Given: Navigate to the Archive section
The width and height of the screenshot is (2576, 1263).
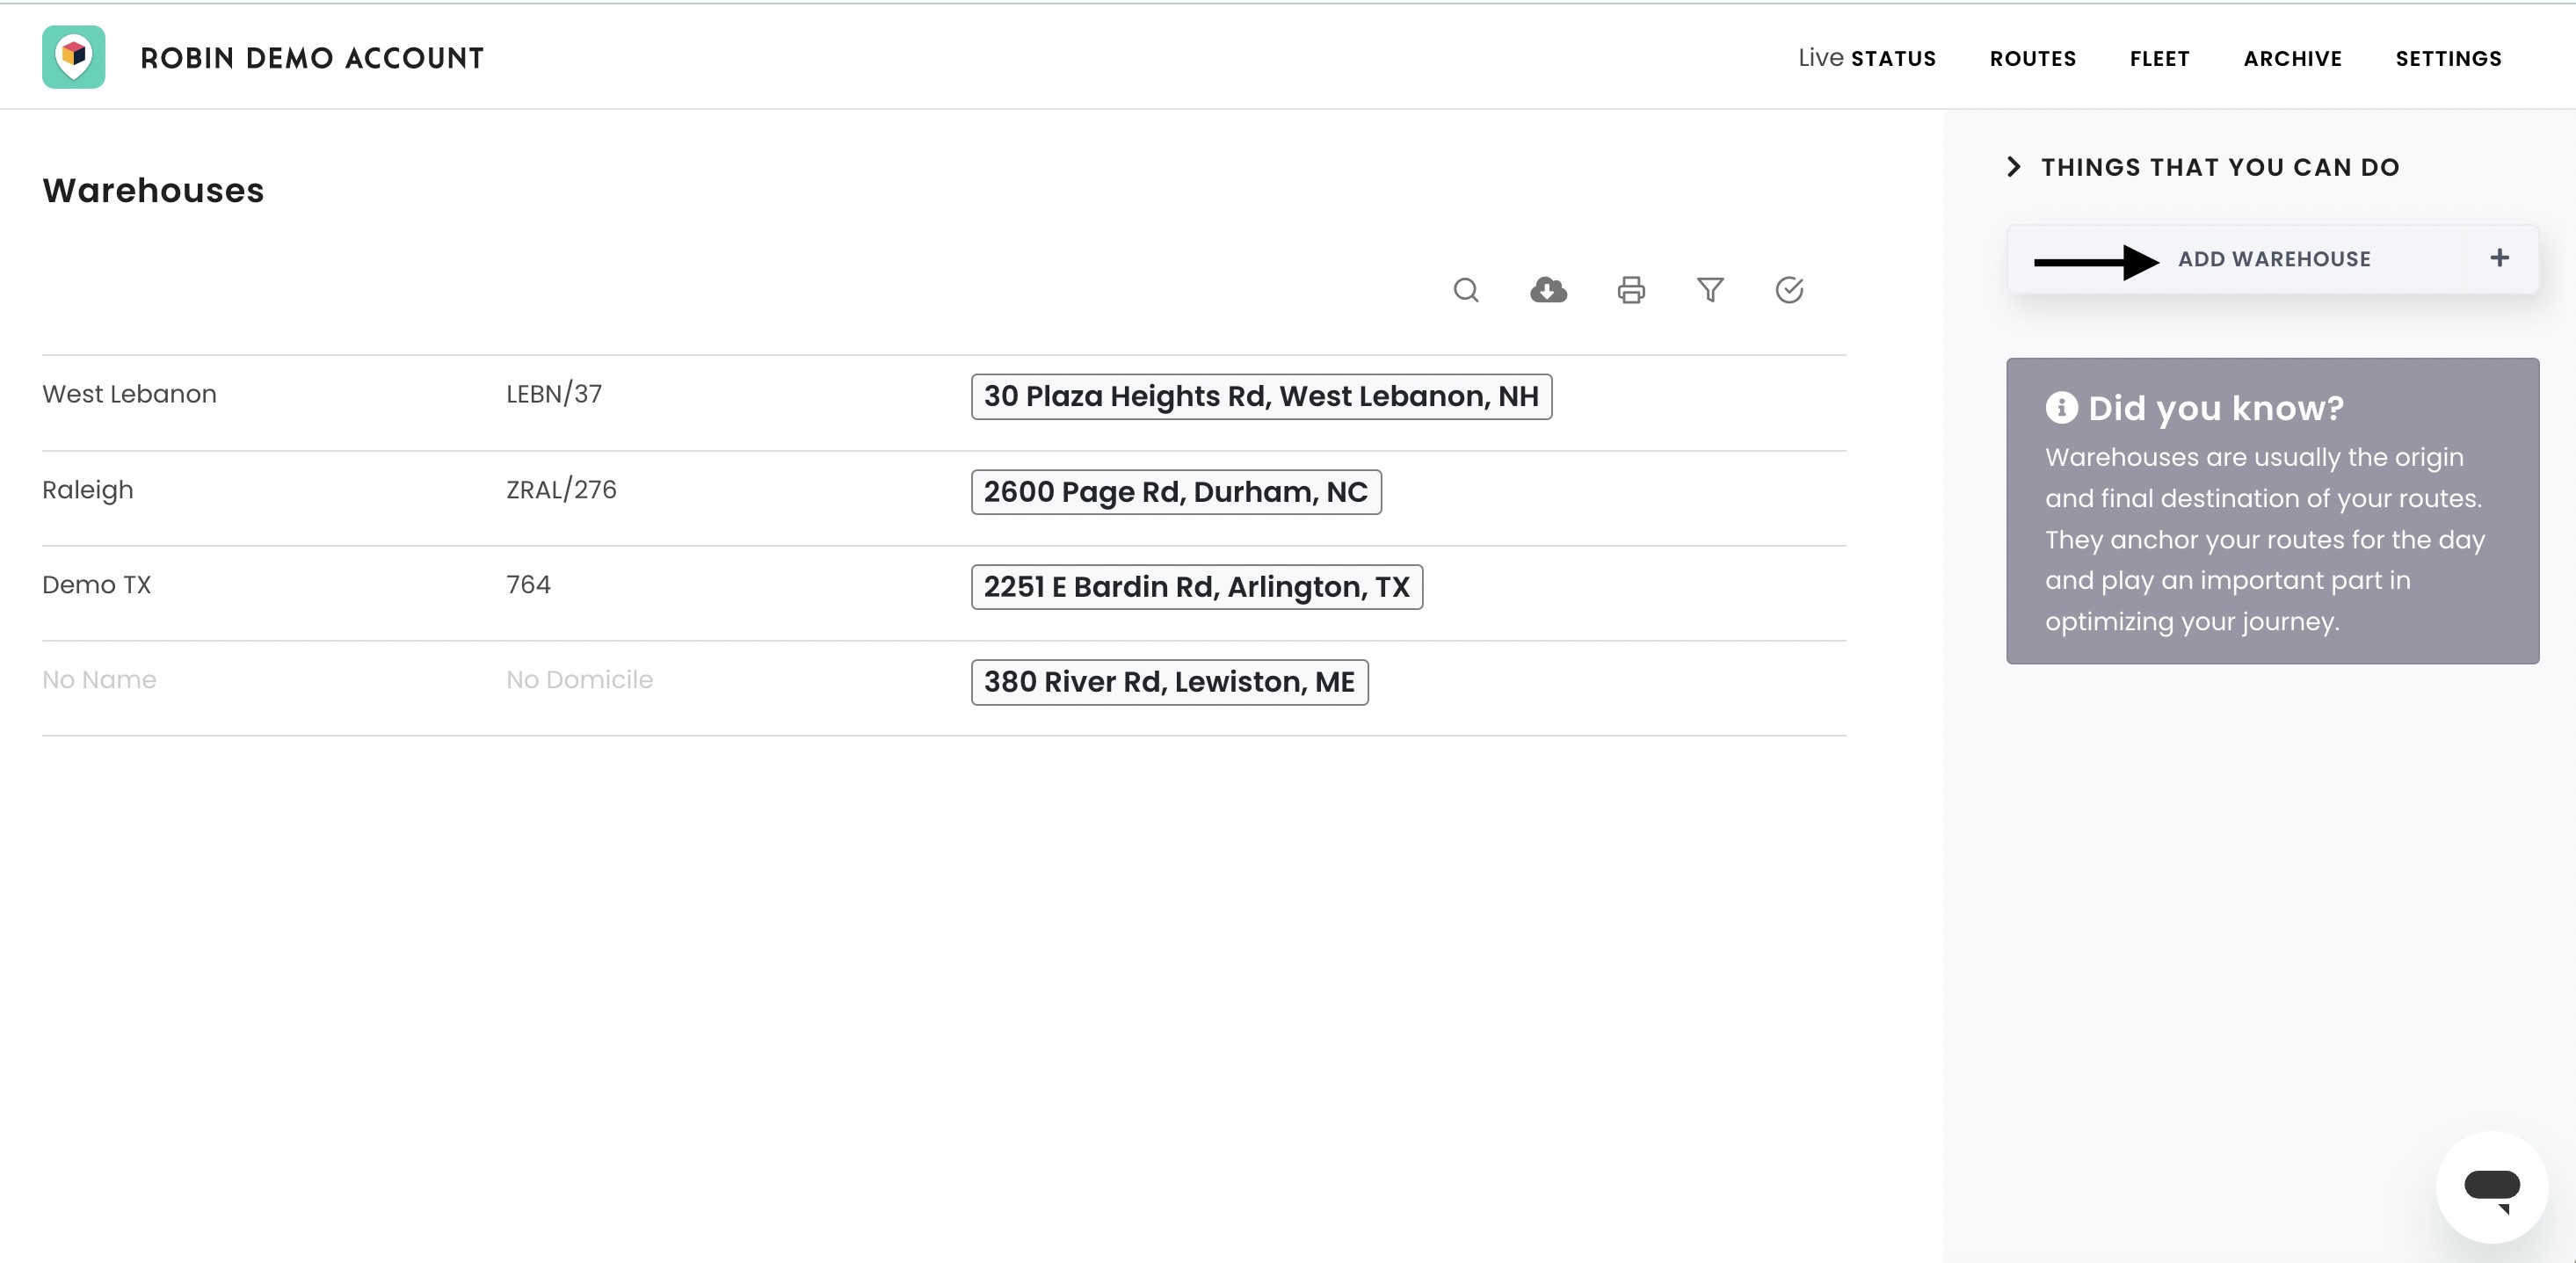Looking at the screenshot, I should point(2292,58).
